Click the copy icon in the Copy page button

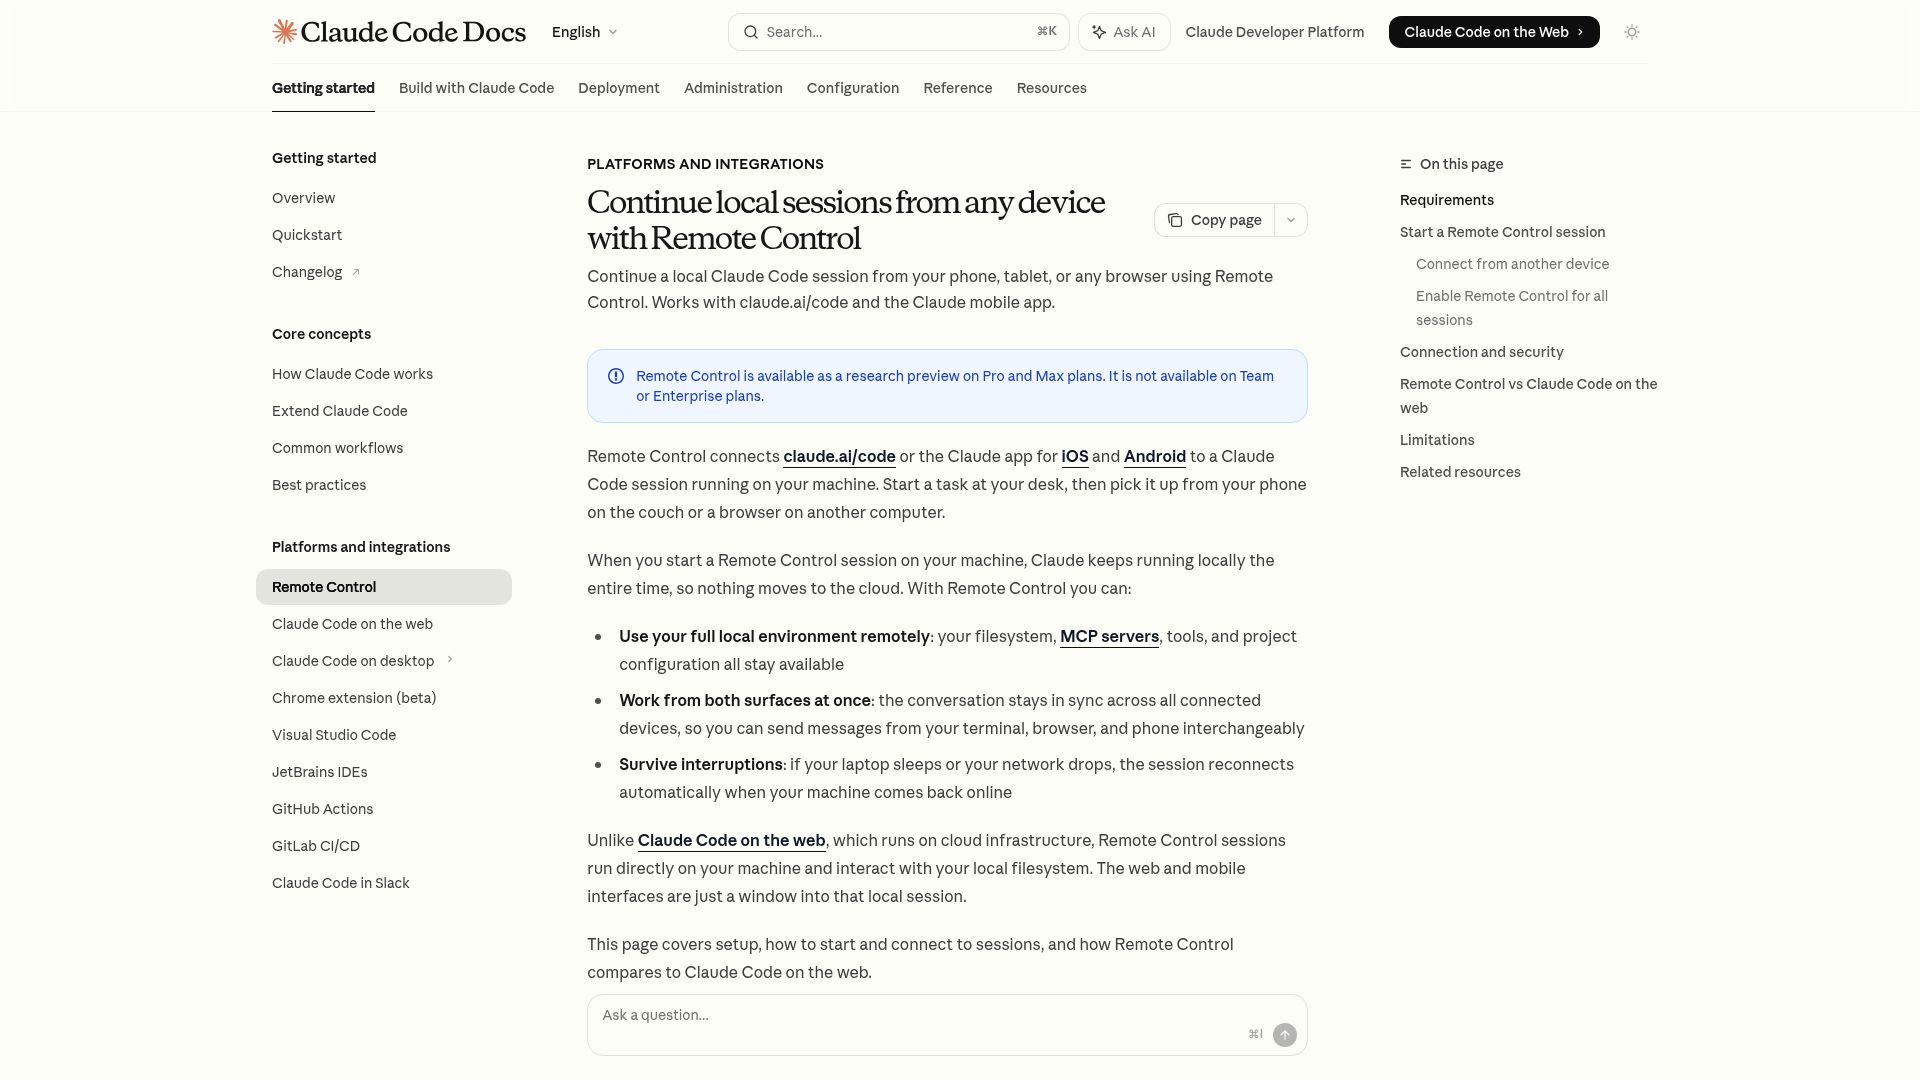(1175, 220)
